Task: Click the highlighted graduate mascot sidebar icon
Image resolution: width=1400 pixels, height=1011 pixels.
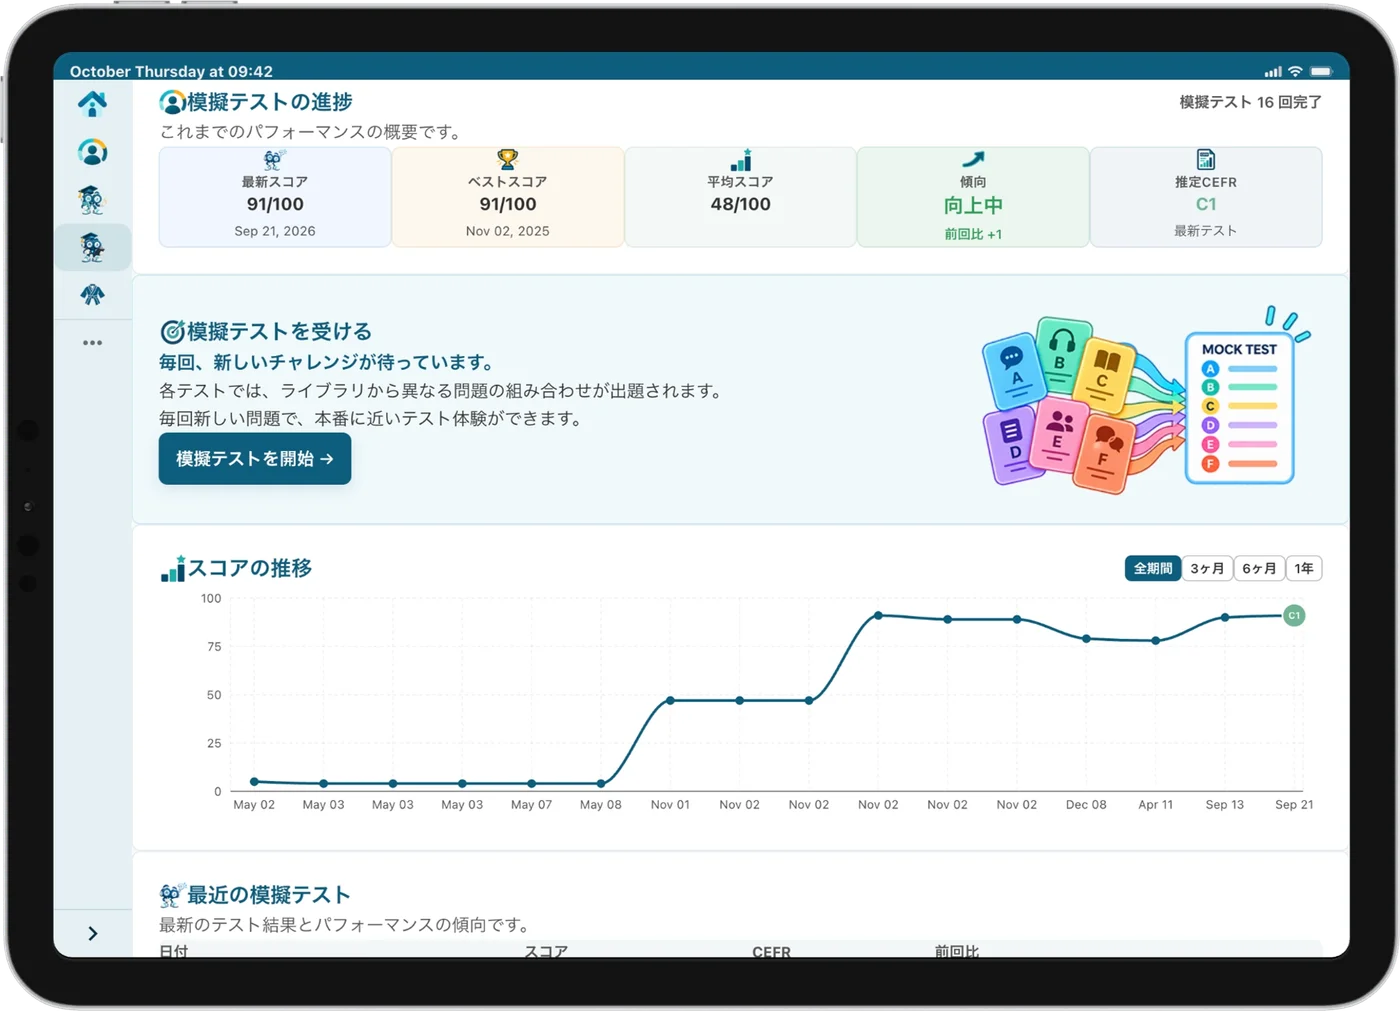Action: coord(92,247)
